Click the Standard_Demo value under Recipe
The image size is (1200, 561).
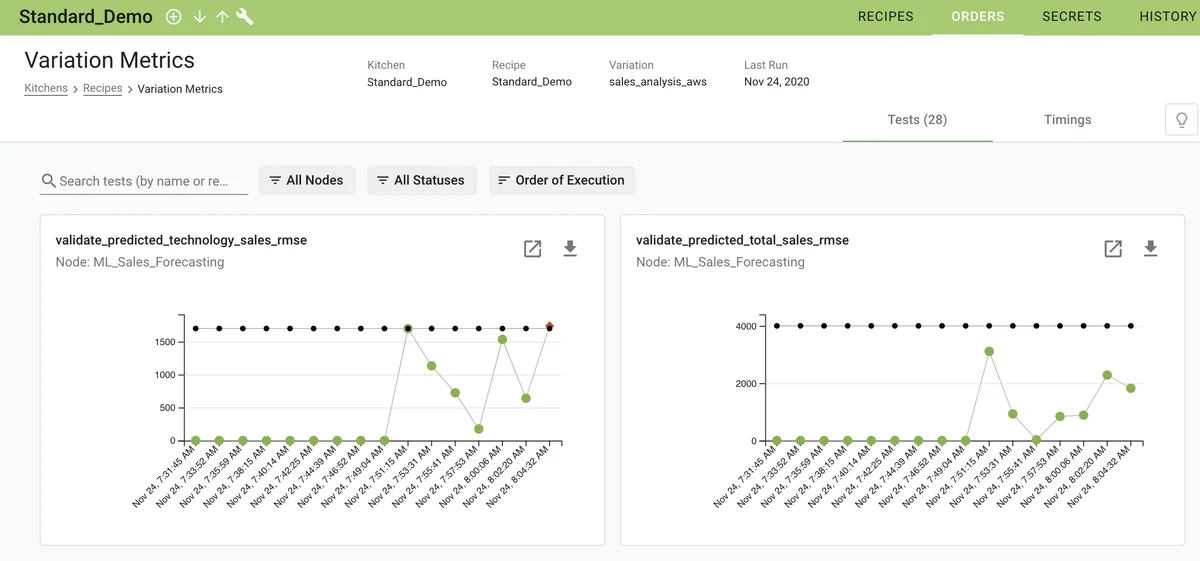point(532,82)
